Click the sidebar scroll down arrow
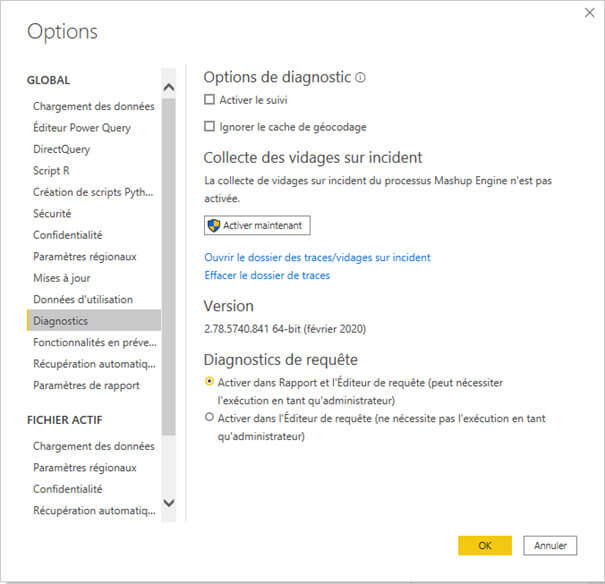Image resolution: width=605 pixels, height=584 pixels. click(x=169, y=503)
